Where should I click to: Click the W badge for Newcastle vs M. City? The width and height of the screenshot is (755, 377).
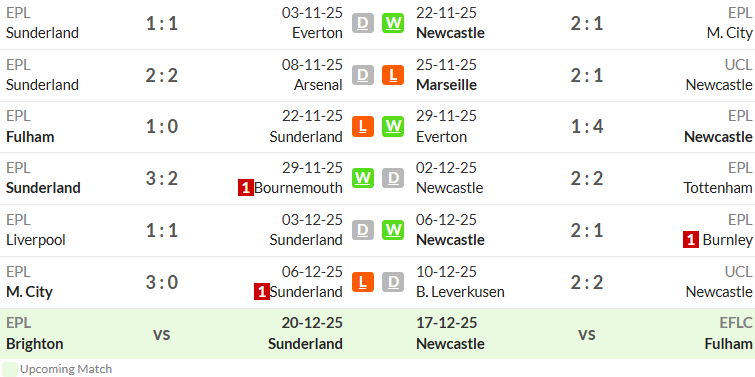tap(393, 23)
